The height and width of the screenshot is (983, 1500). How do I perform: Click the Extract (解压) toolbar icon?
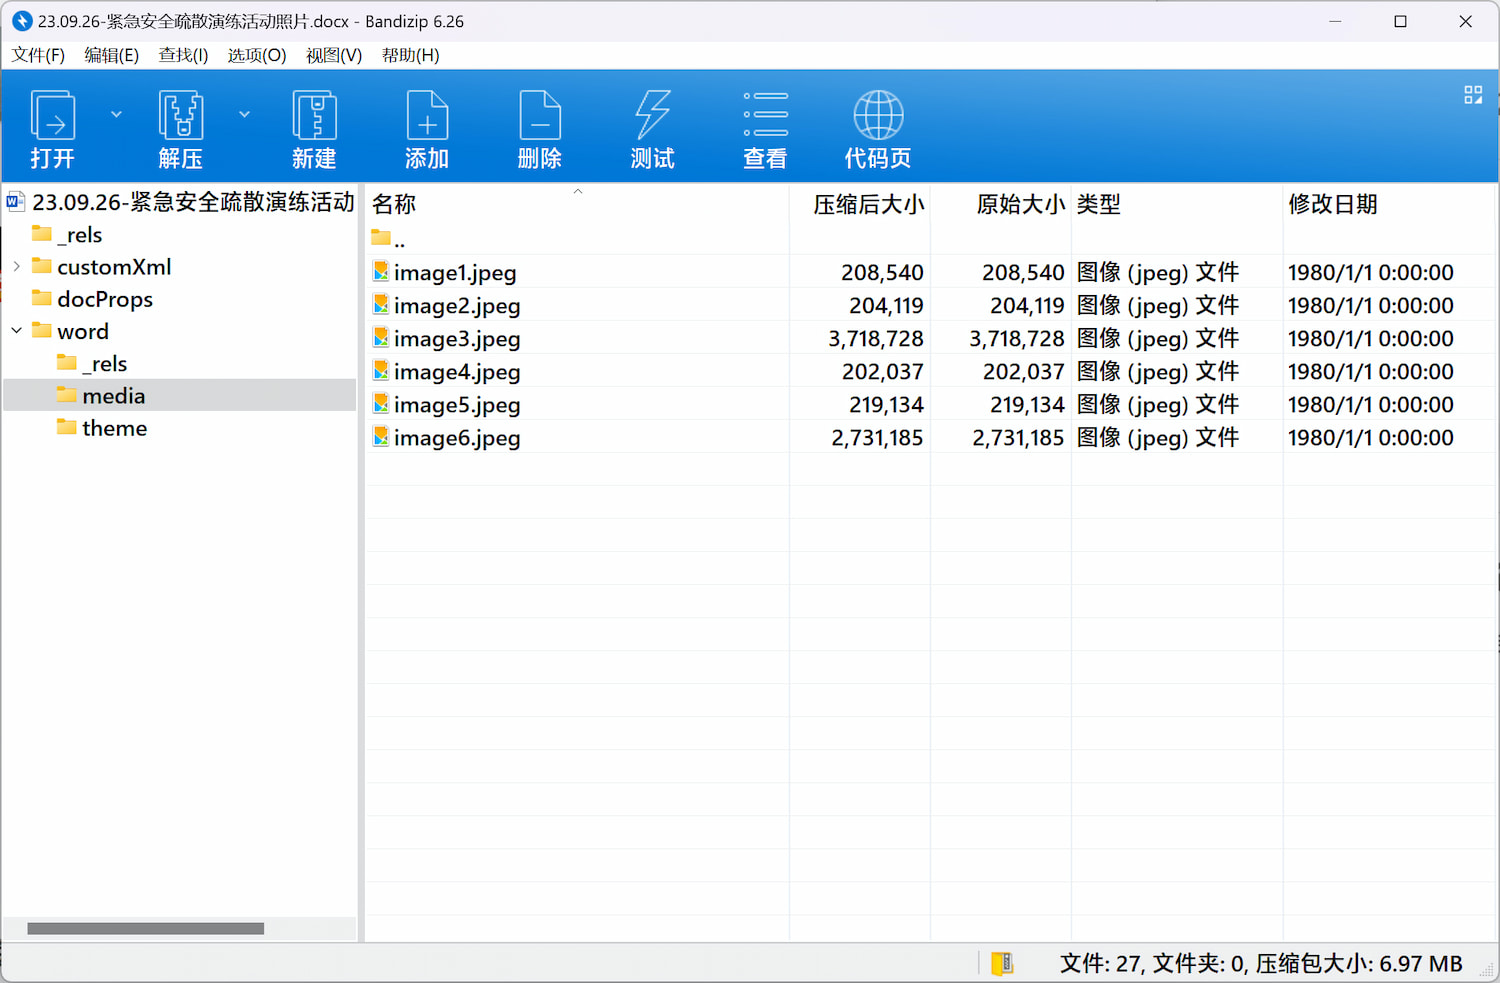[181, 128]
